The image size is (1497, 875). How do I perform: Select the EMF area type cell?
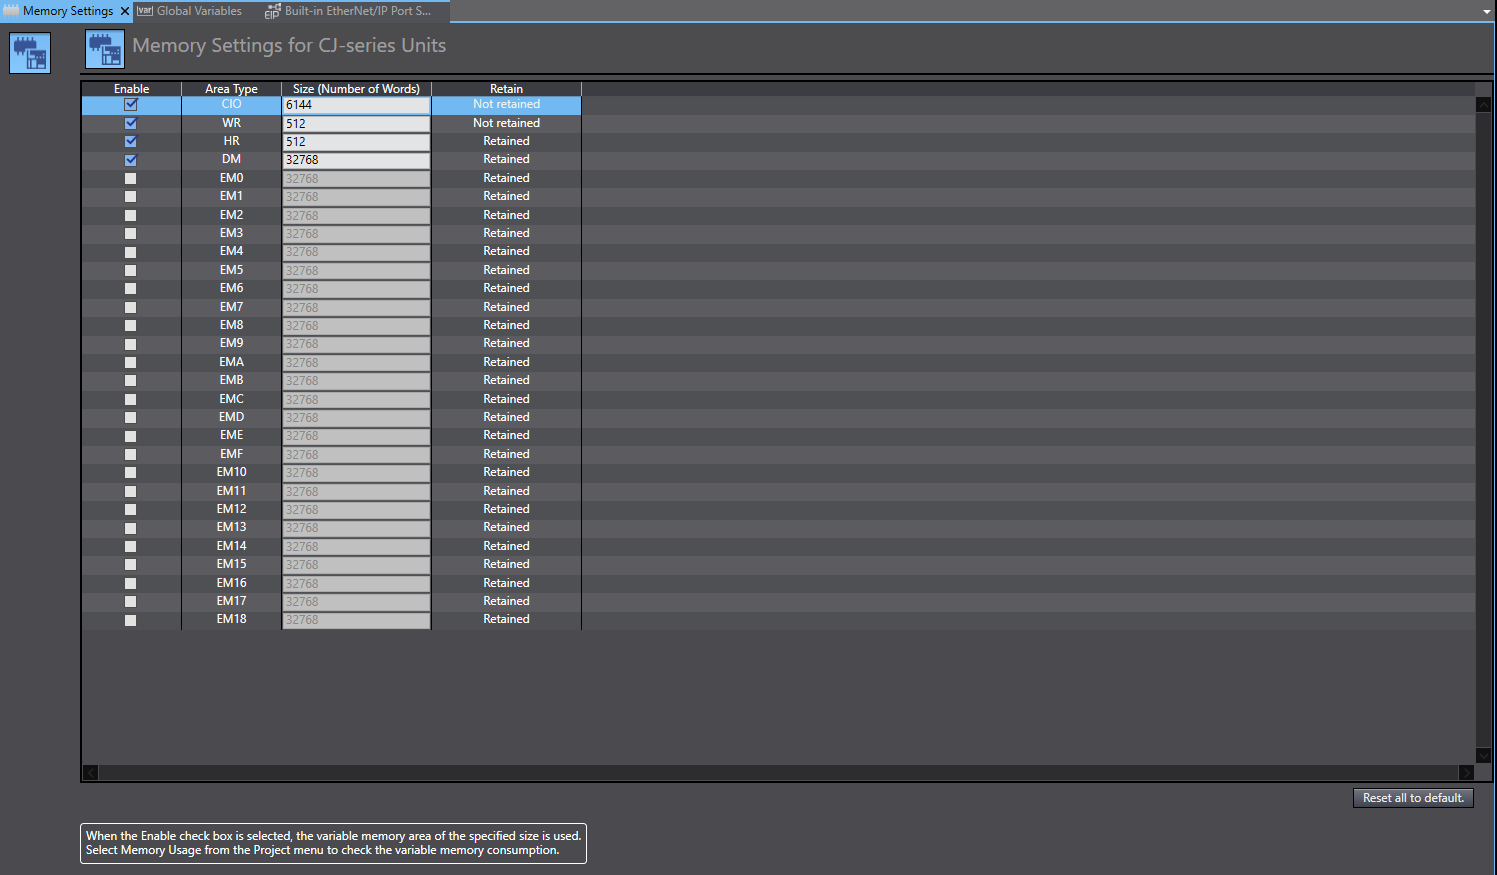(231, 454)
